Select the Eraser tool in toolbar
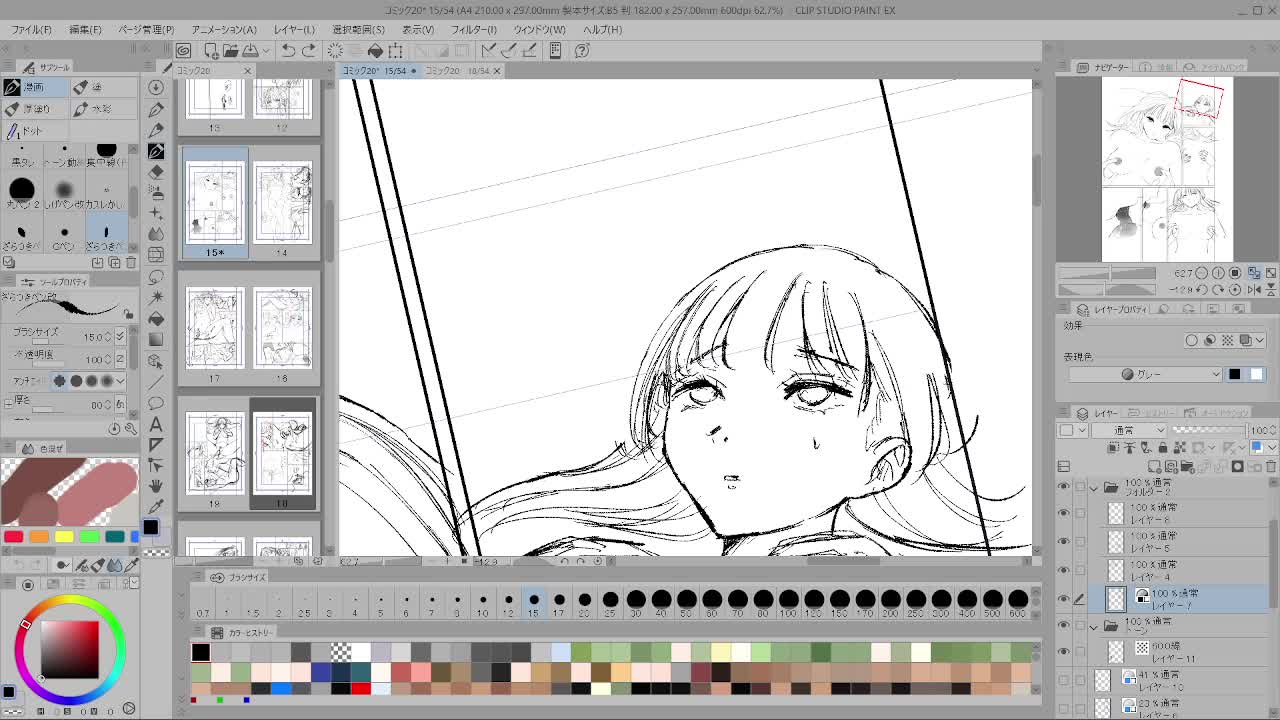The height and width of the screenshot is (720, 1280). tap(156, 171)
